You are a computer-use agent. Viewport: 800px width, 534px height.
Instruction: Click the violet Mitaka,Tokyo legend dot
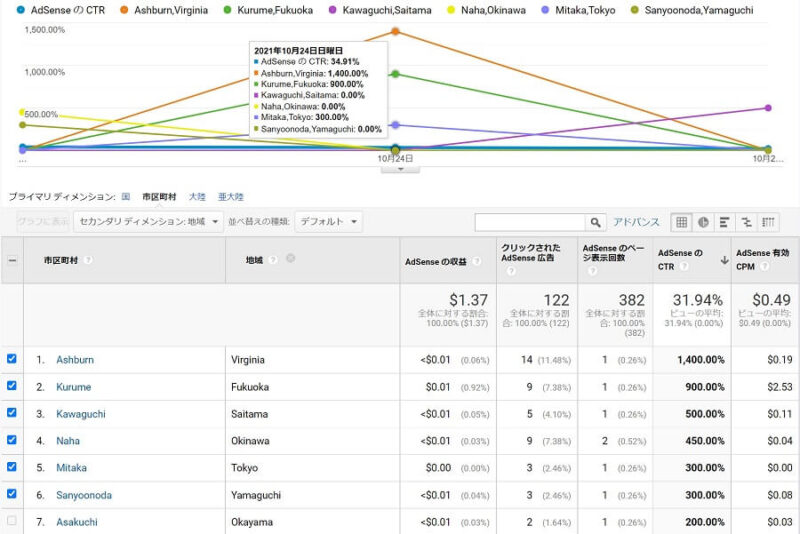[545, 10]
